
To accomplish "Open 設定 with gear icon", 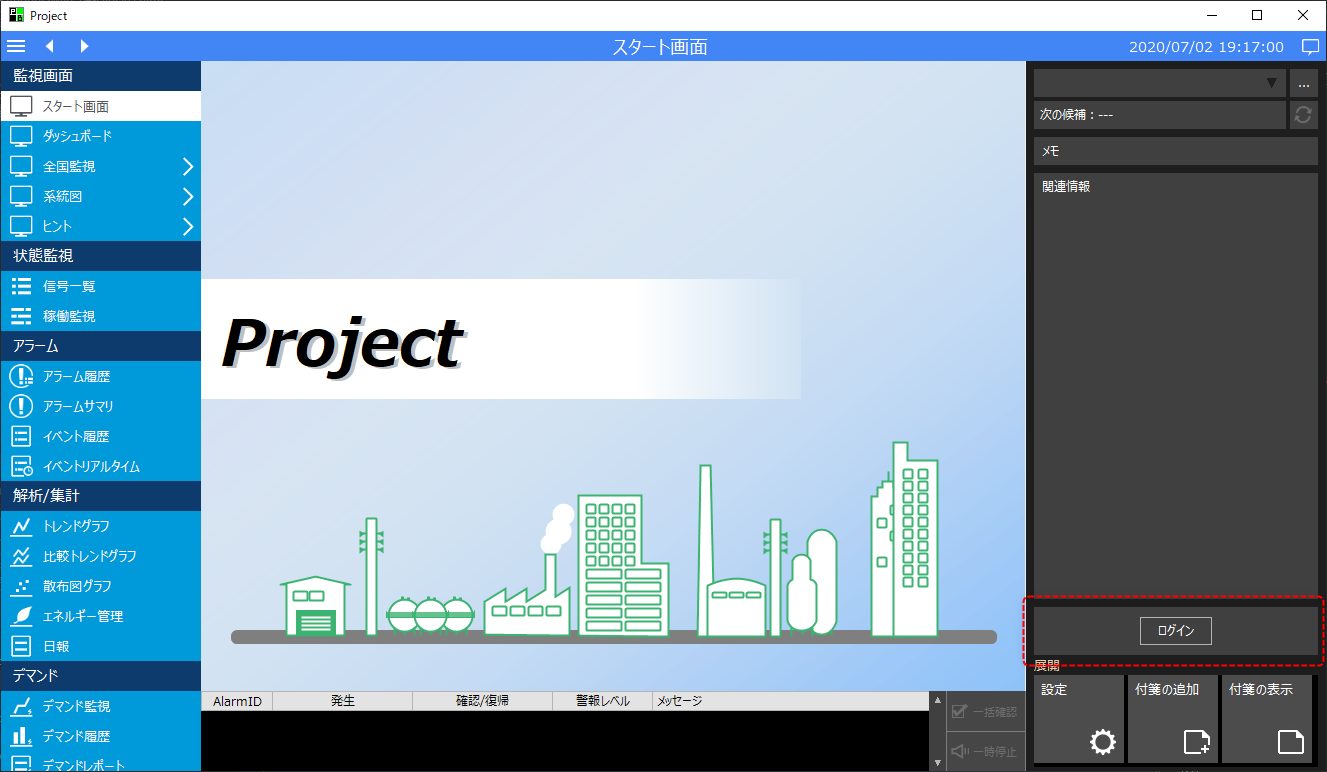I will click(x=1078, y=719).
